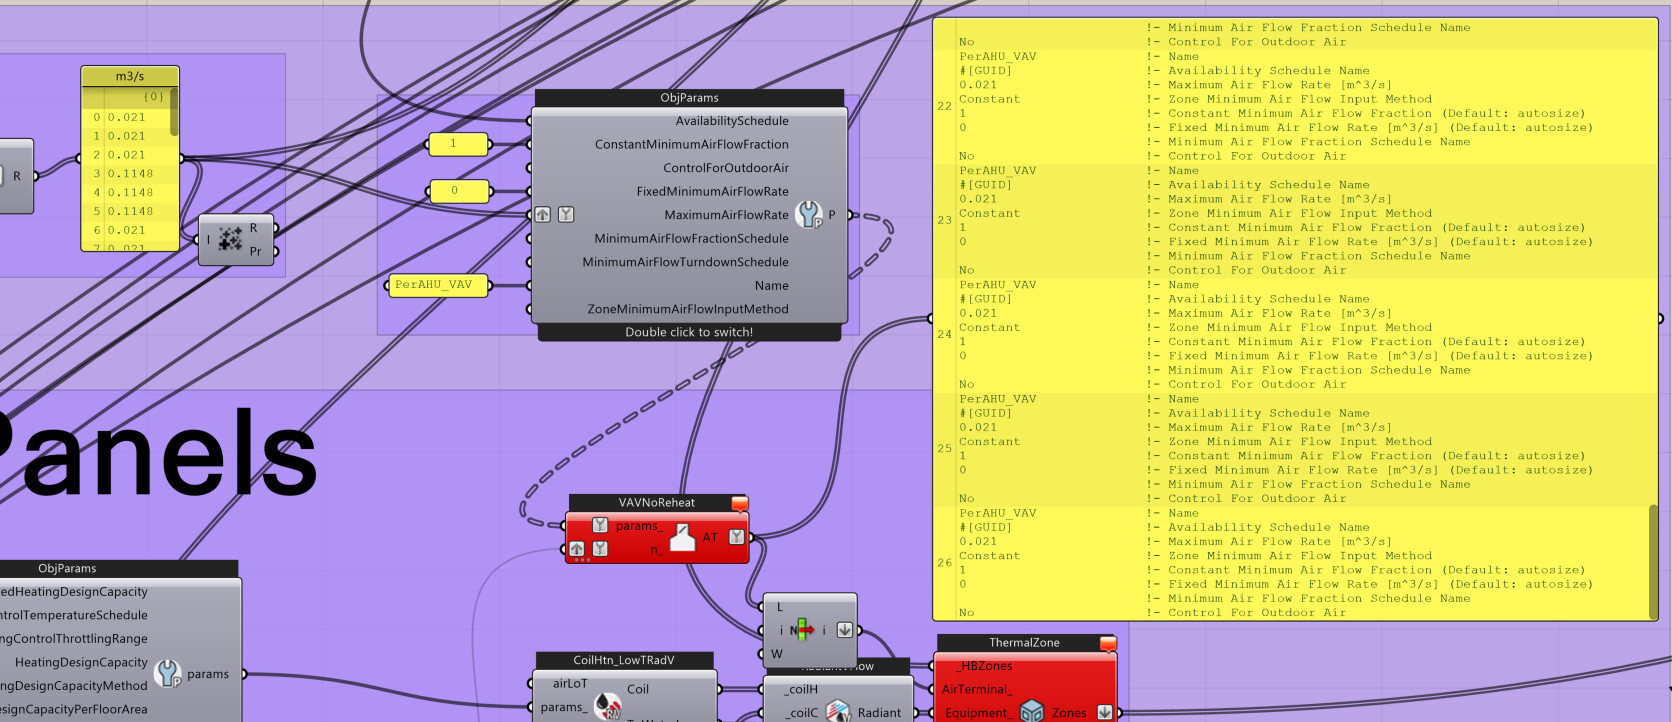Toggle simplify modifier on MaximumAirFlowRate input
This screenshot has height=722, width=1672.
[565, 214]
